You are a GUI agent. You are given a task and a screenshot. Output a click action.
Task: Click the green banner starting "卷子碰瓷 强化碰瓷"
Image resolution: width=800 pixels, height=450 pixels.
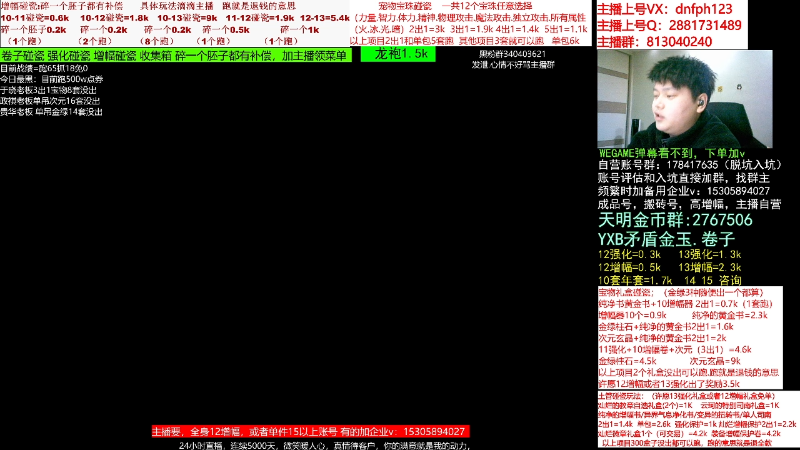point(176,55)
